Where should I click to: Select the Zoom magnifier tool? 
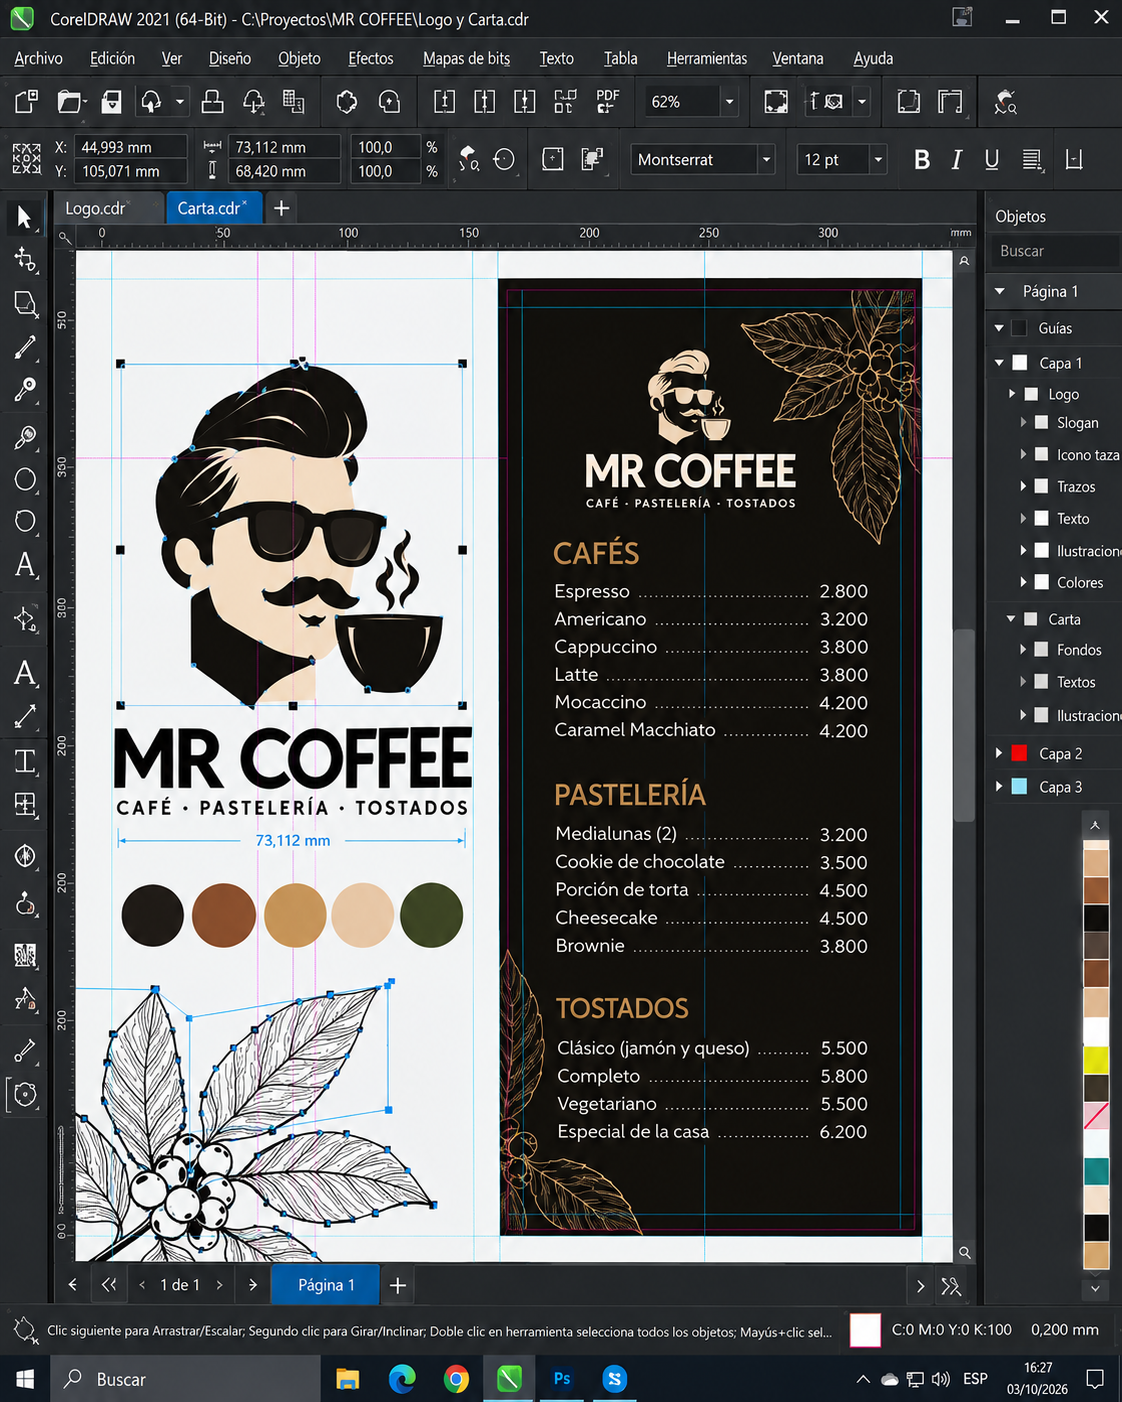pyautogui.click(x=25, y=437)
